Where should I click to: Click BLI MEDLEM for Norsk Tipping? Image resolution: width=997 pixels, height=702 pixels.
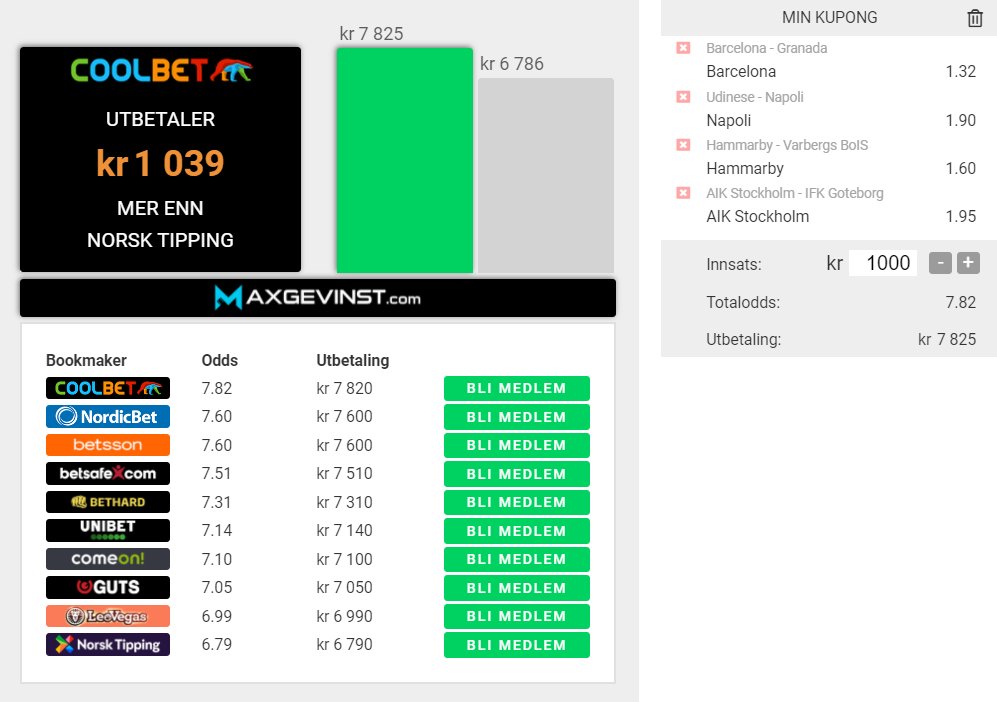[x=516, y=645]
